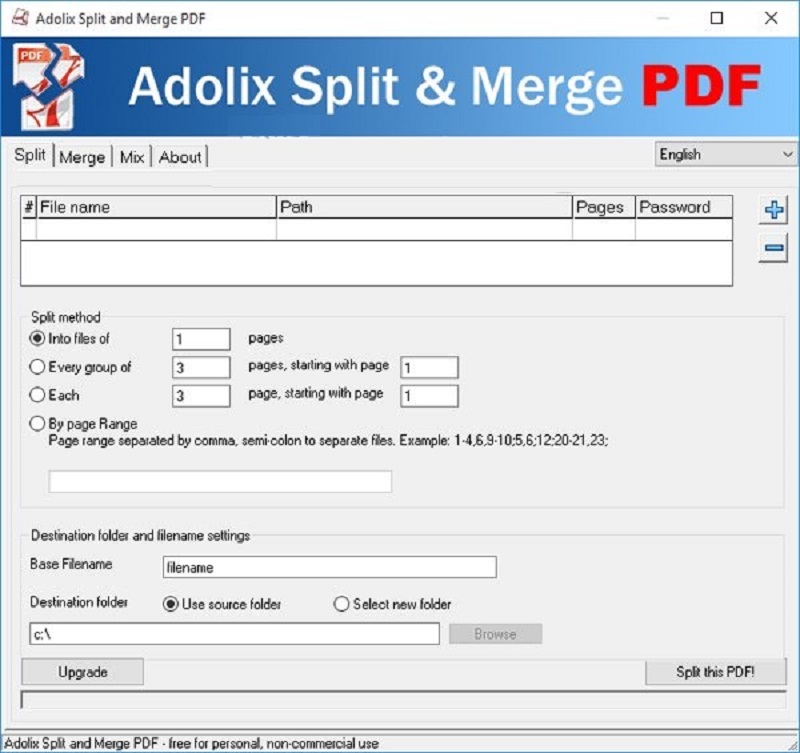
Task: Maximize the Adolix window
Action: pyautogui.click(x=717, y=18)
